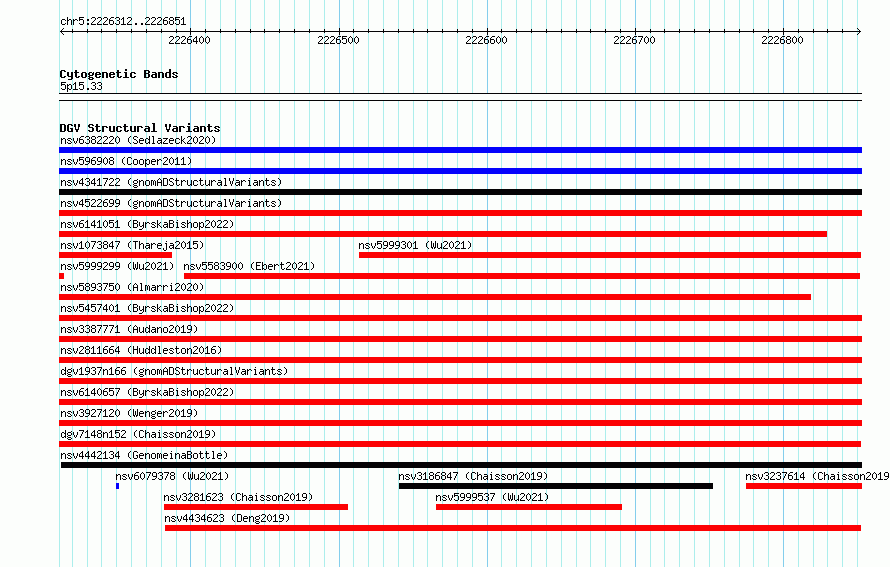The height and width of the screenshot is (567, 890).
Task: Open the nsv2811664 (Huddleston2016) label
Action: tap(141, 350)
